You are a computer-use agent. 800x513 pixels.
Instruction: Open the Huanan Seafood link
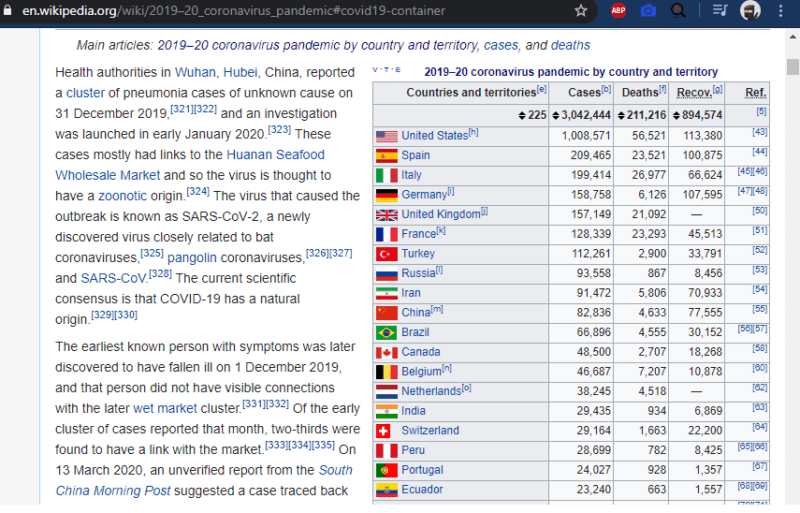[x=275, y=155]
